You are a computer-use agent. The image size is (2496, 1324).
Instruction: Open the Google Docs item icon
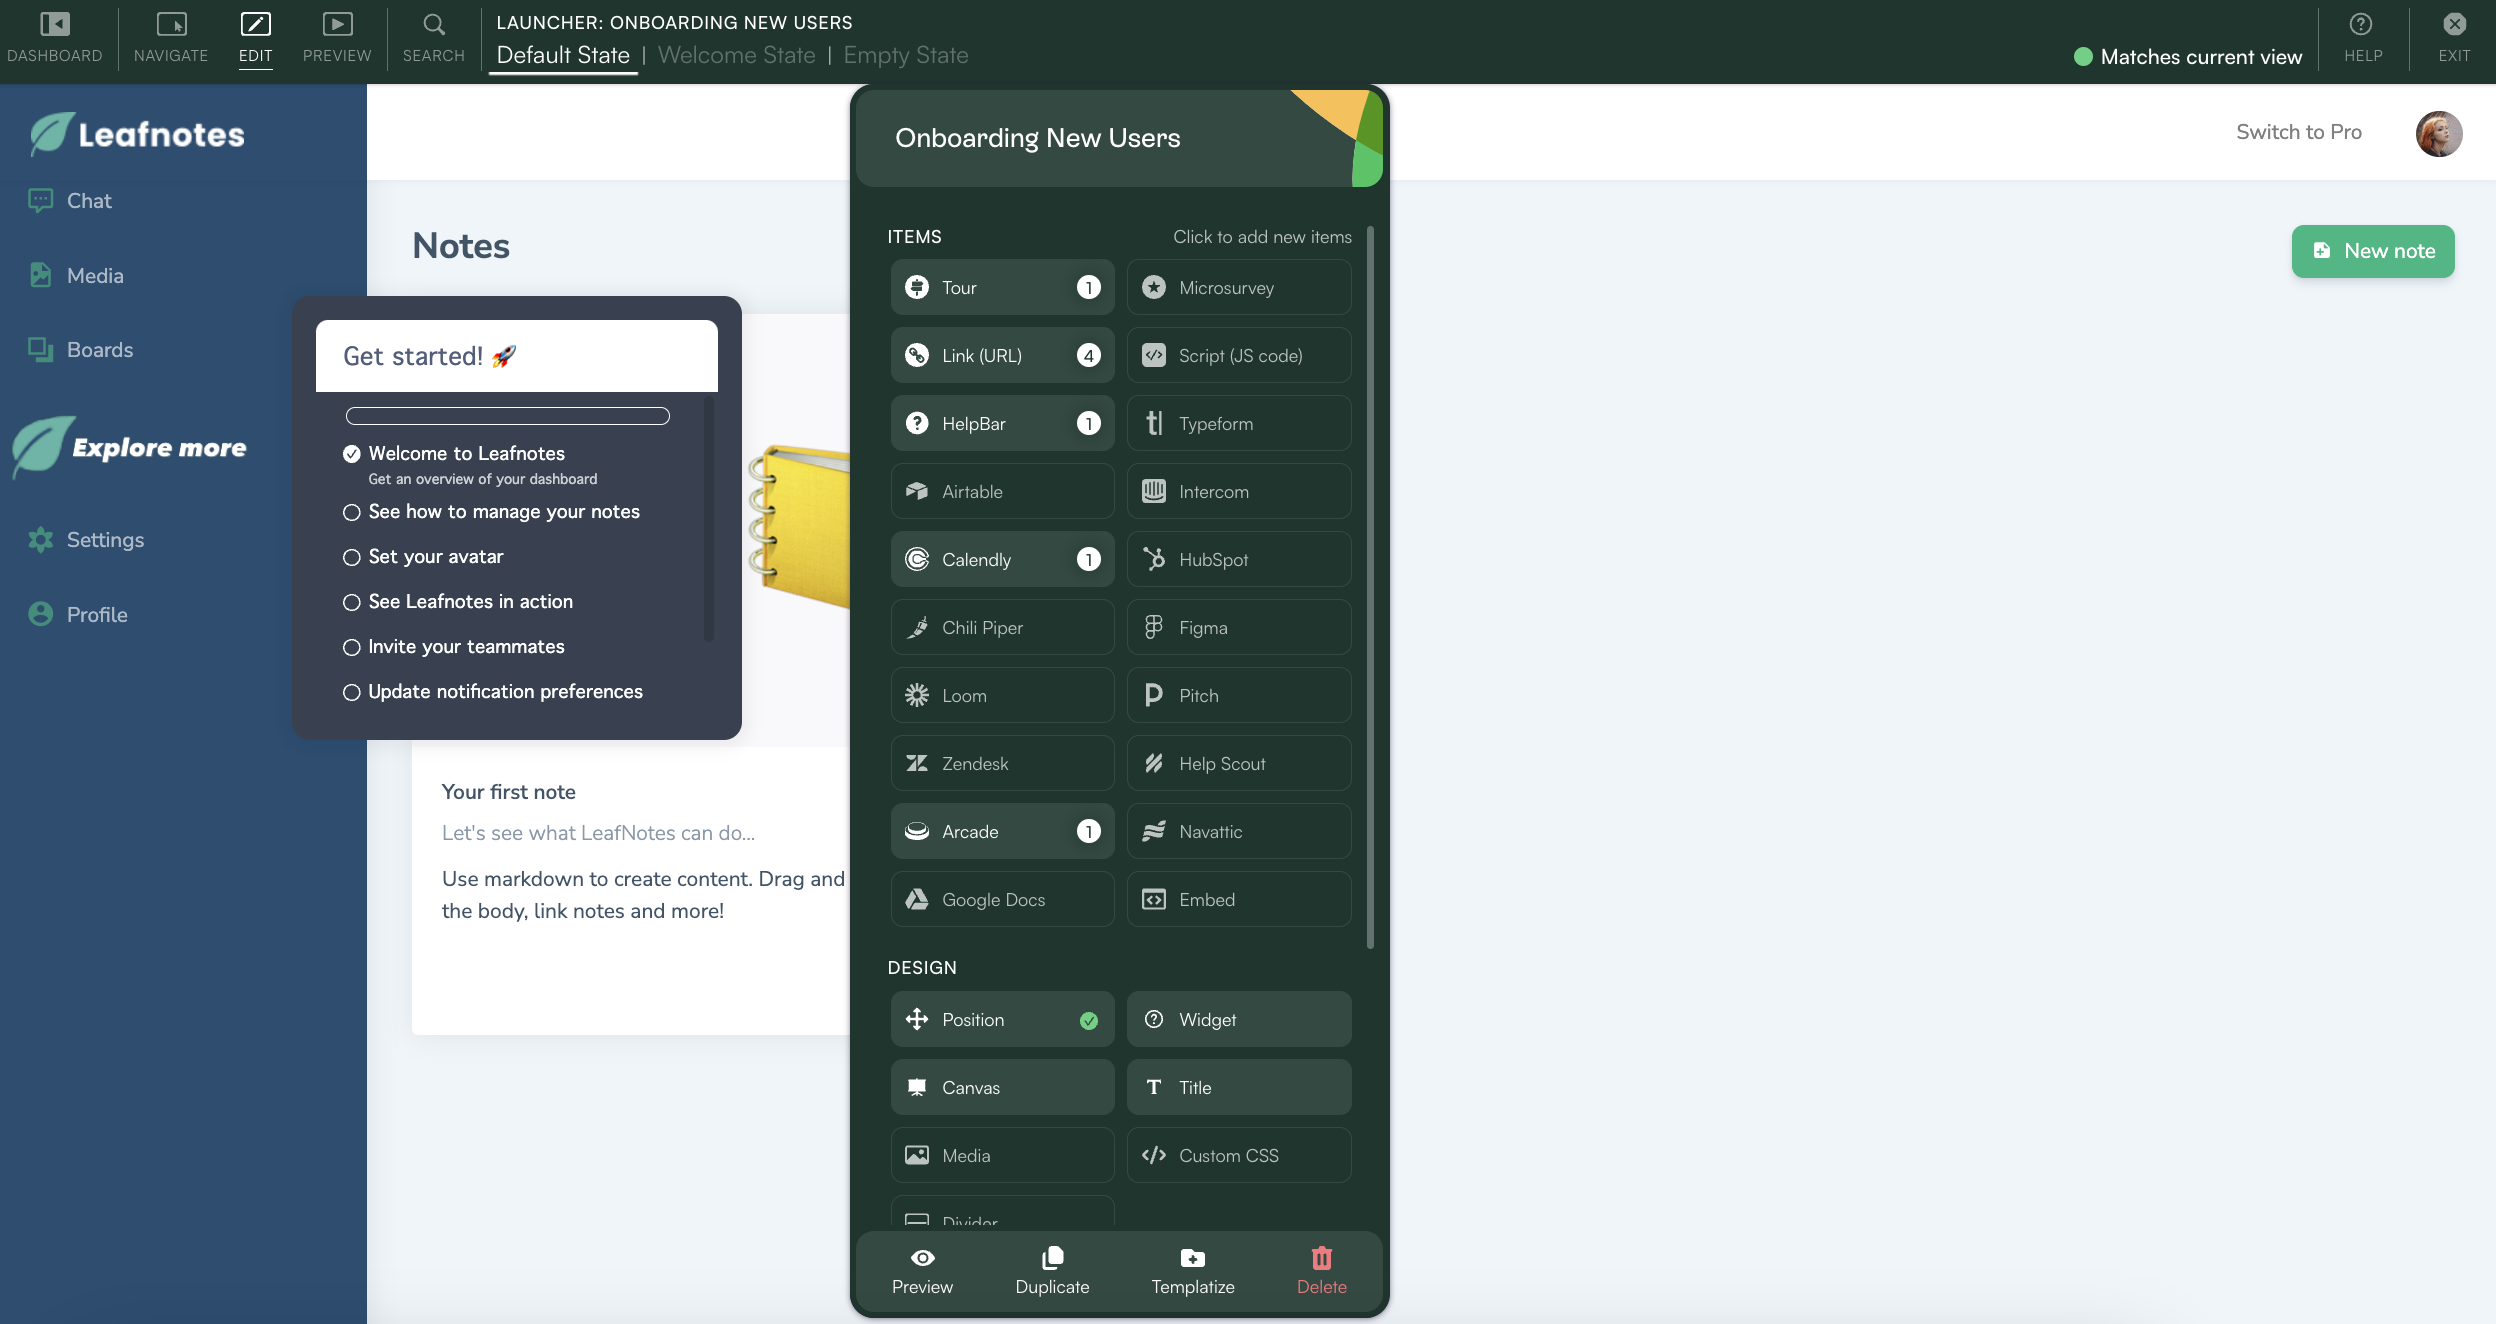coord(916,900)
